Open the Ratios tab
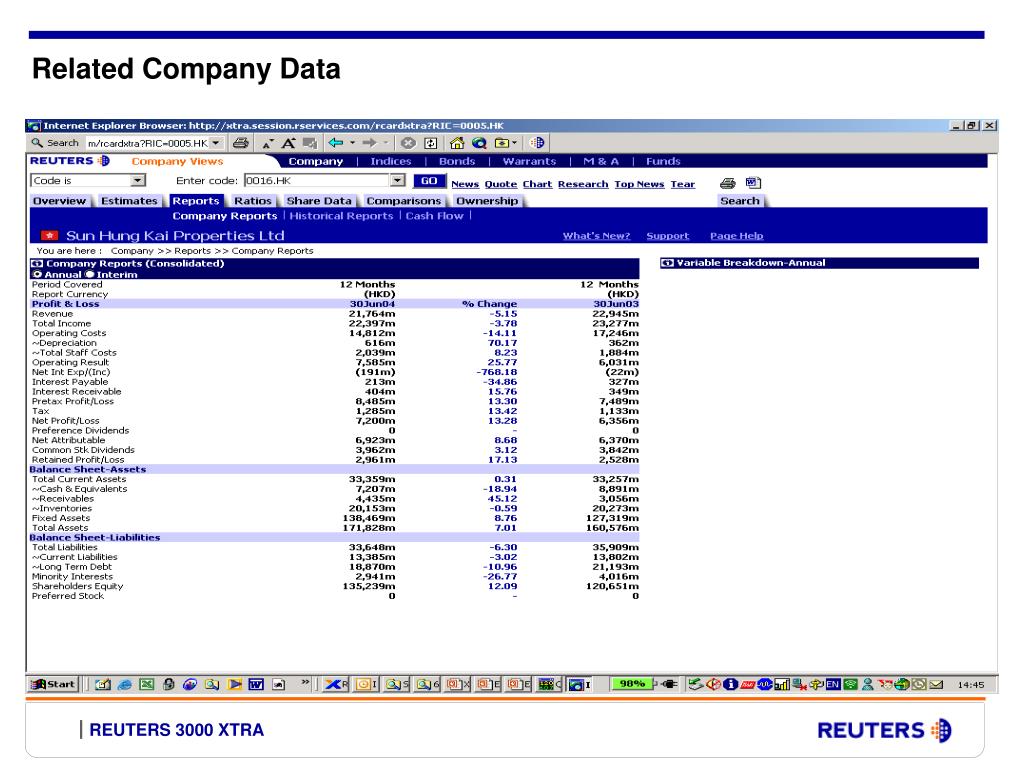The image size is (1024, 768). tap(253, 201)
